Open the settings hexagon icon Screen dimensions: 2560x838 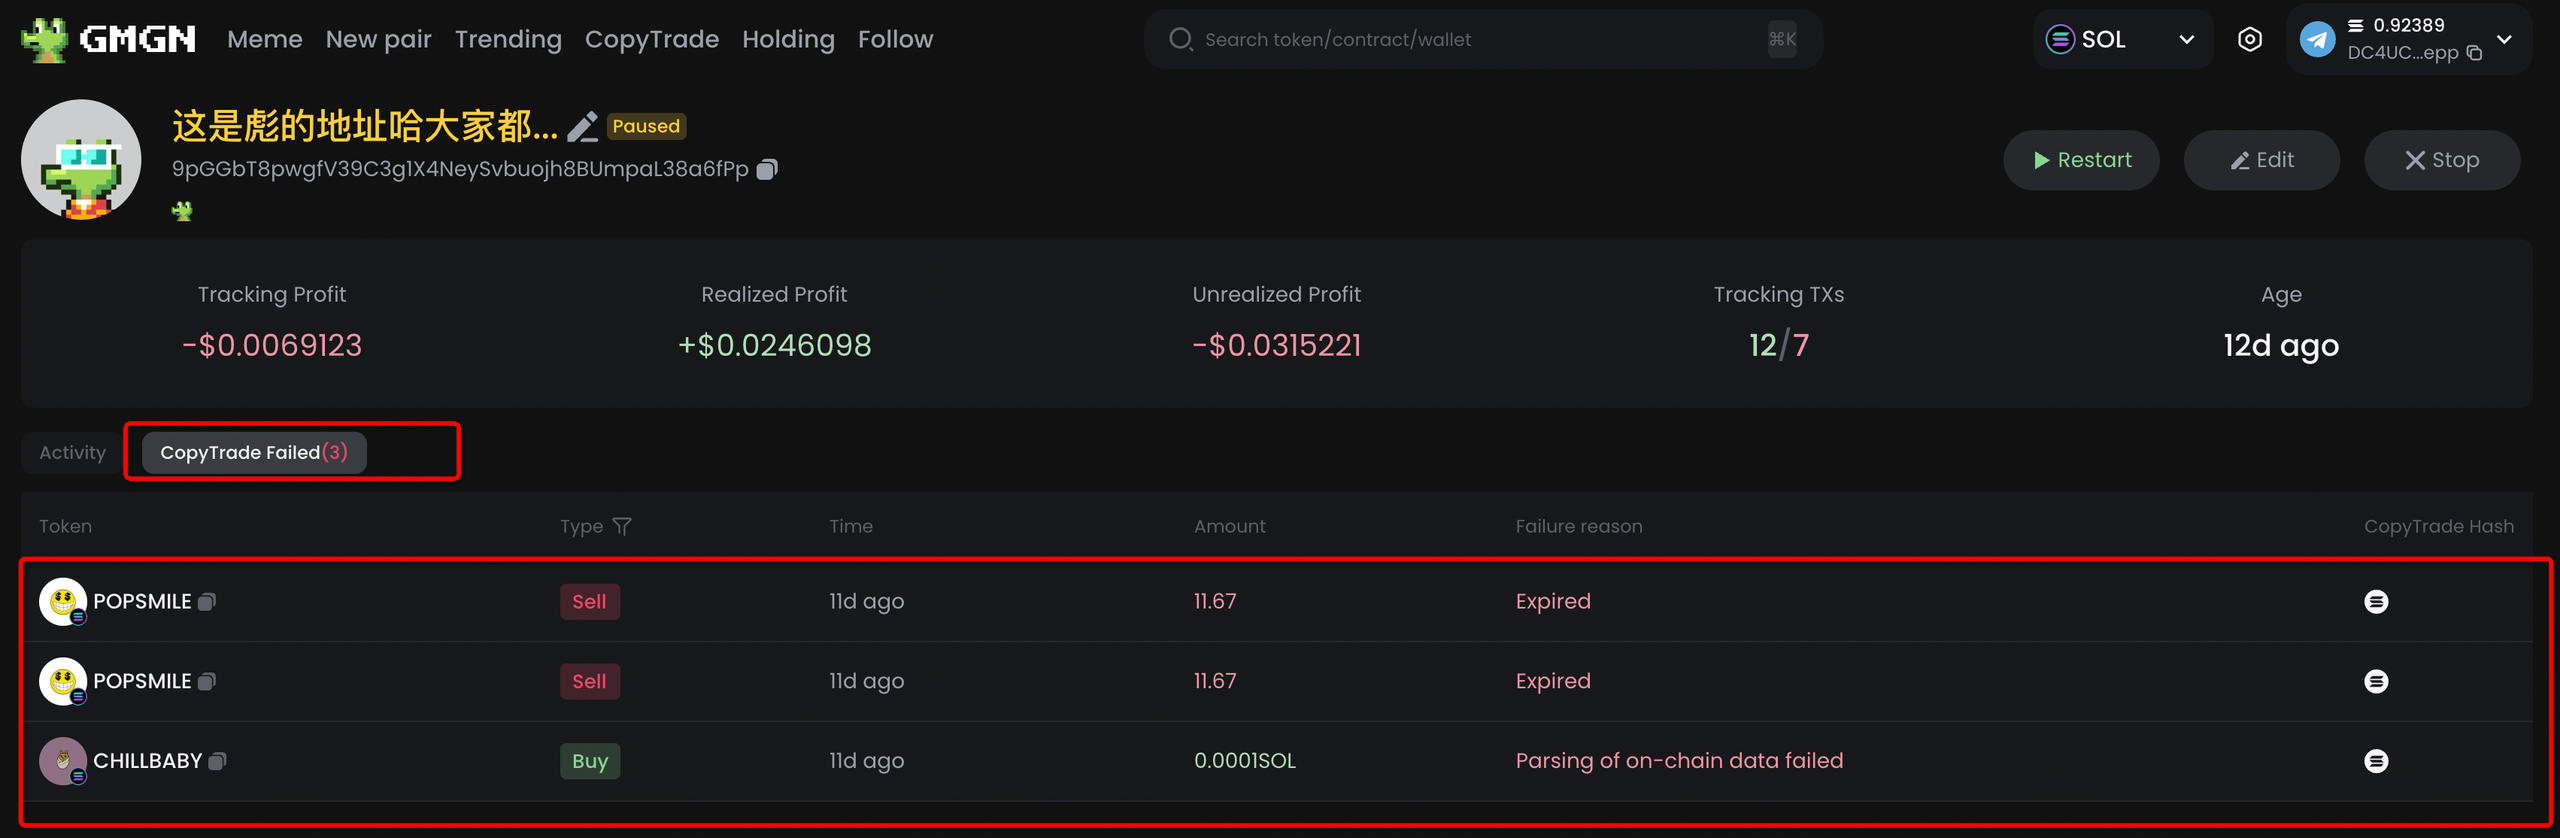click(2250, 40)
